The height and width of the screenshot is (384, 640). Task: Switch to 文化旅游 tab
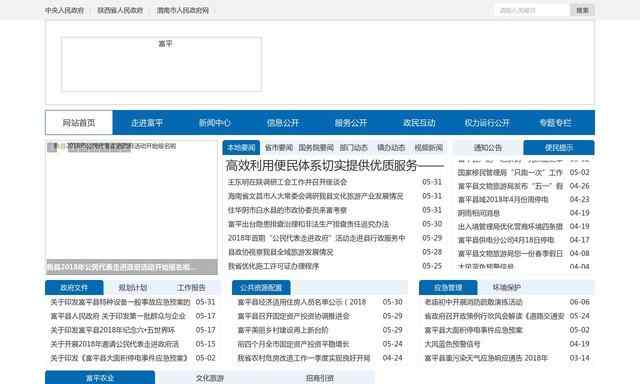pyautogui.click(x=210, y=378)
